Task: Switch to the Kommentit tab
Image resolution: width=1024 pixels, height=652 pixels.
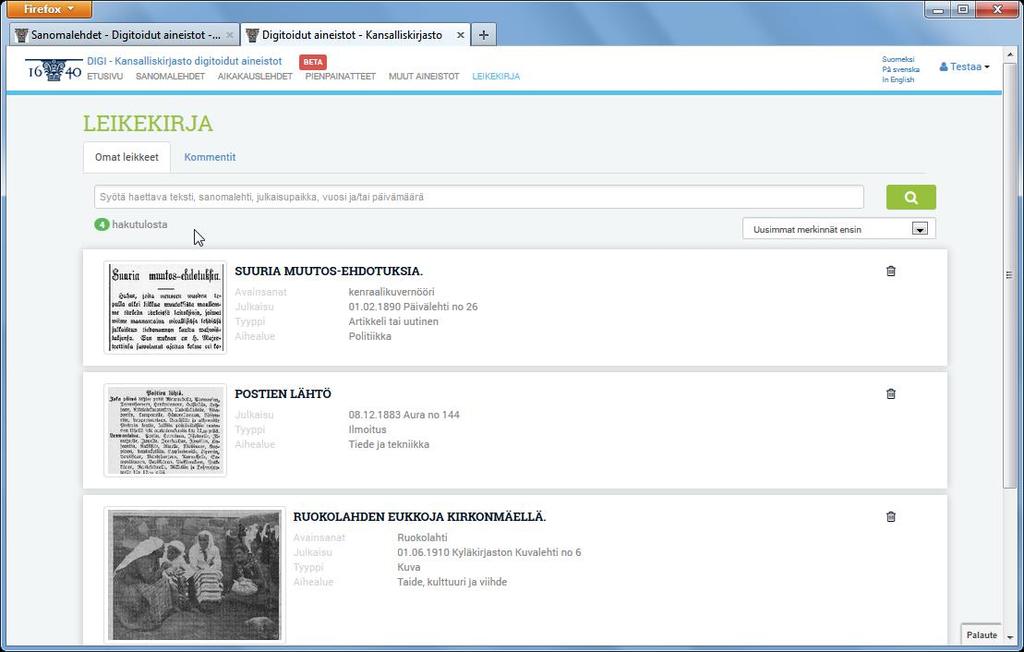Action: click(210, 157)
